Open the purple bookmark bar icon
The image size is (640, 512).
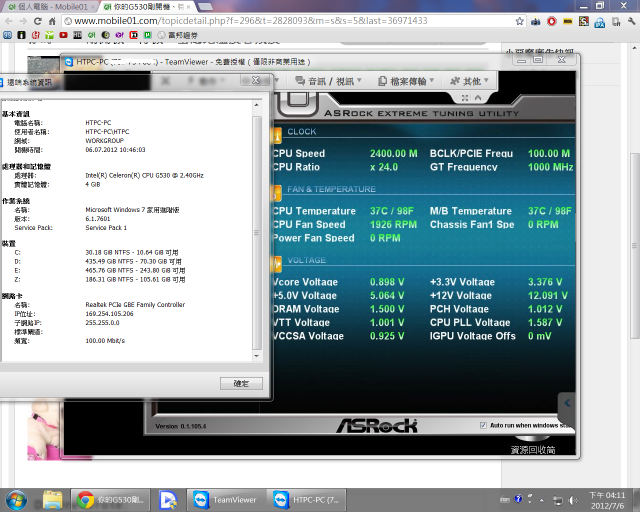[x=120, y=35]
